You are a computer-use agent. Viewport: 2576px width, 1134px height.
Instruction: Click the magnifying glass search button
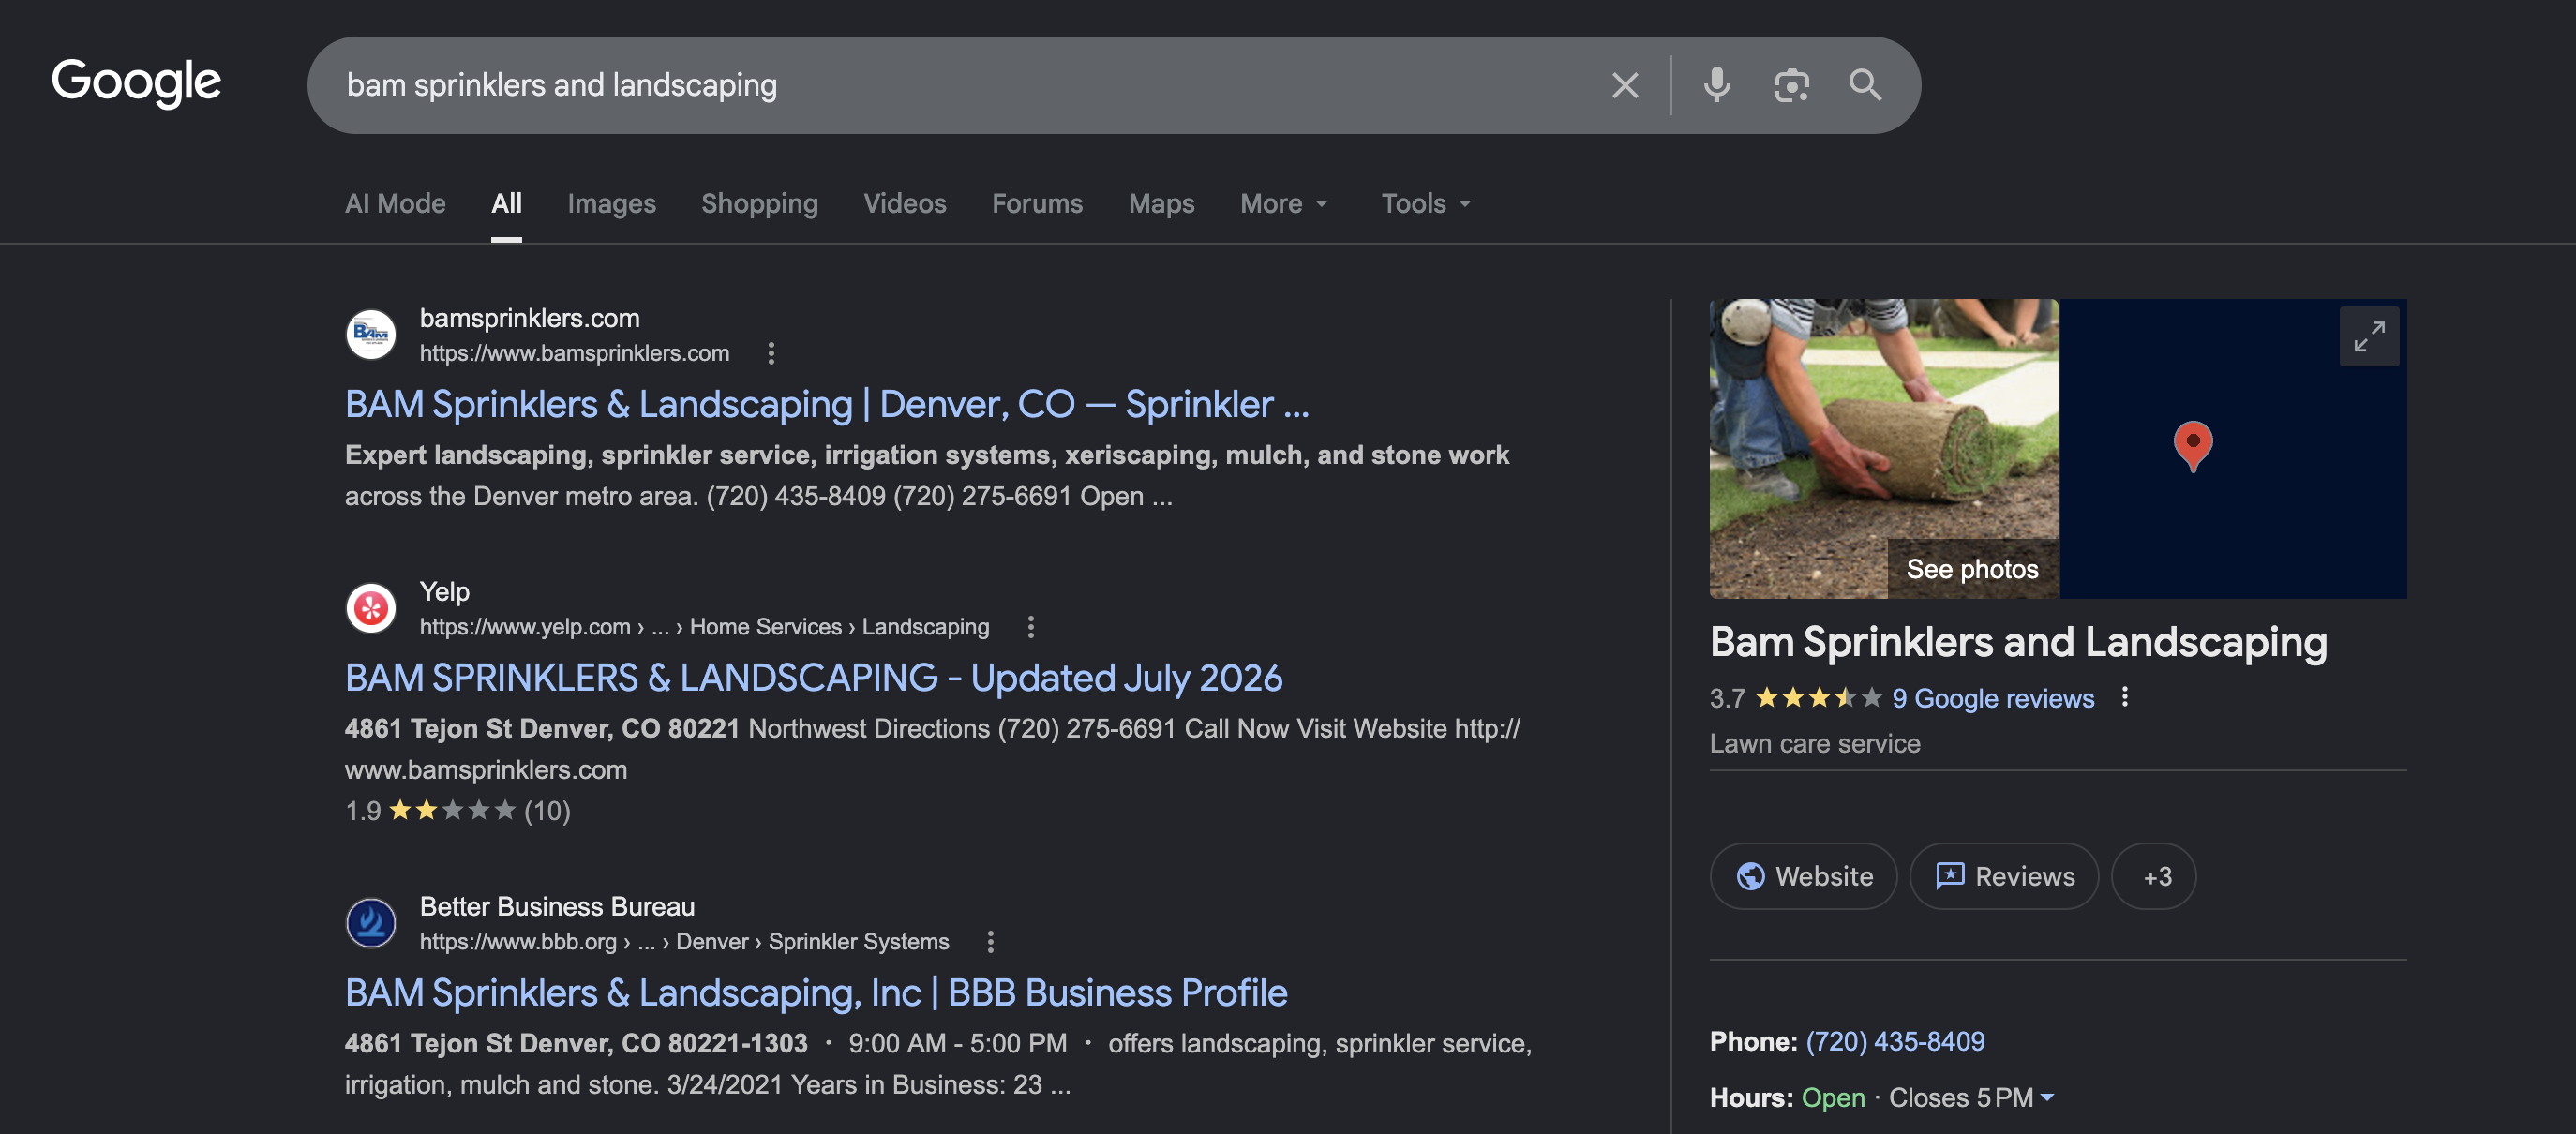(1865, 86)
